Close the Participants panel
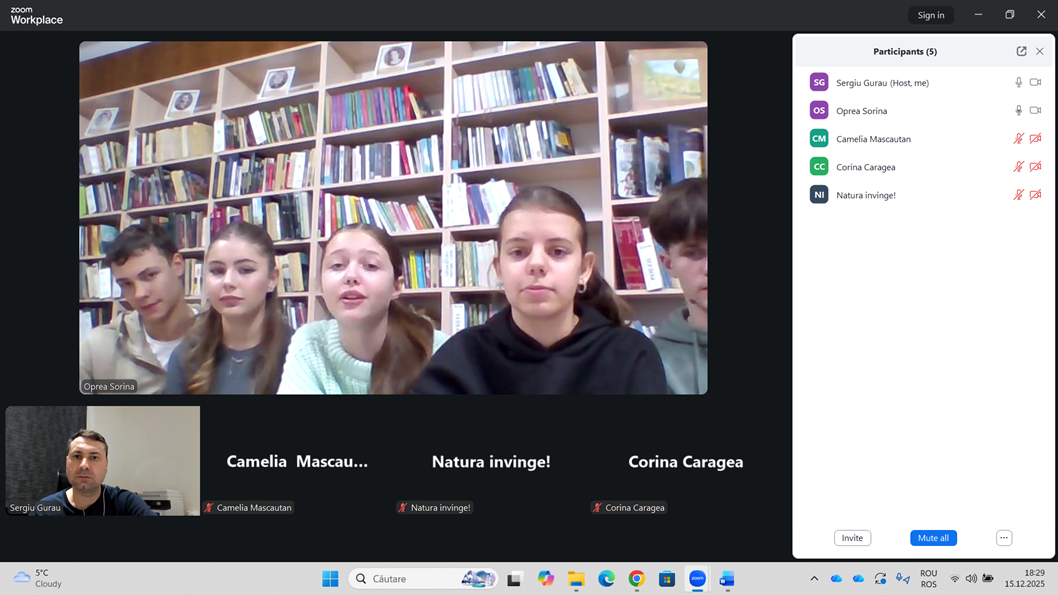Image resolution: width=1058 pixels, height=595 pixels. click(x=1040, y=51)
